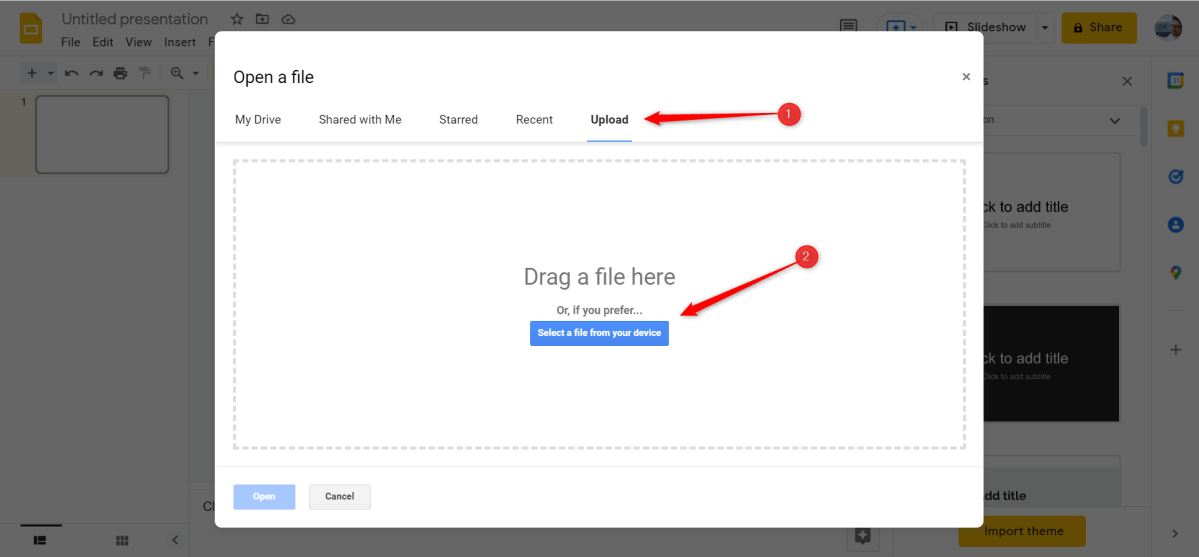Close the Open a file dialog
This screenshot has height=557, width=1199.
tap(966, 77)
